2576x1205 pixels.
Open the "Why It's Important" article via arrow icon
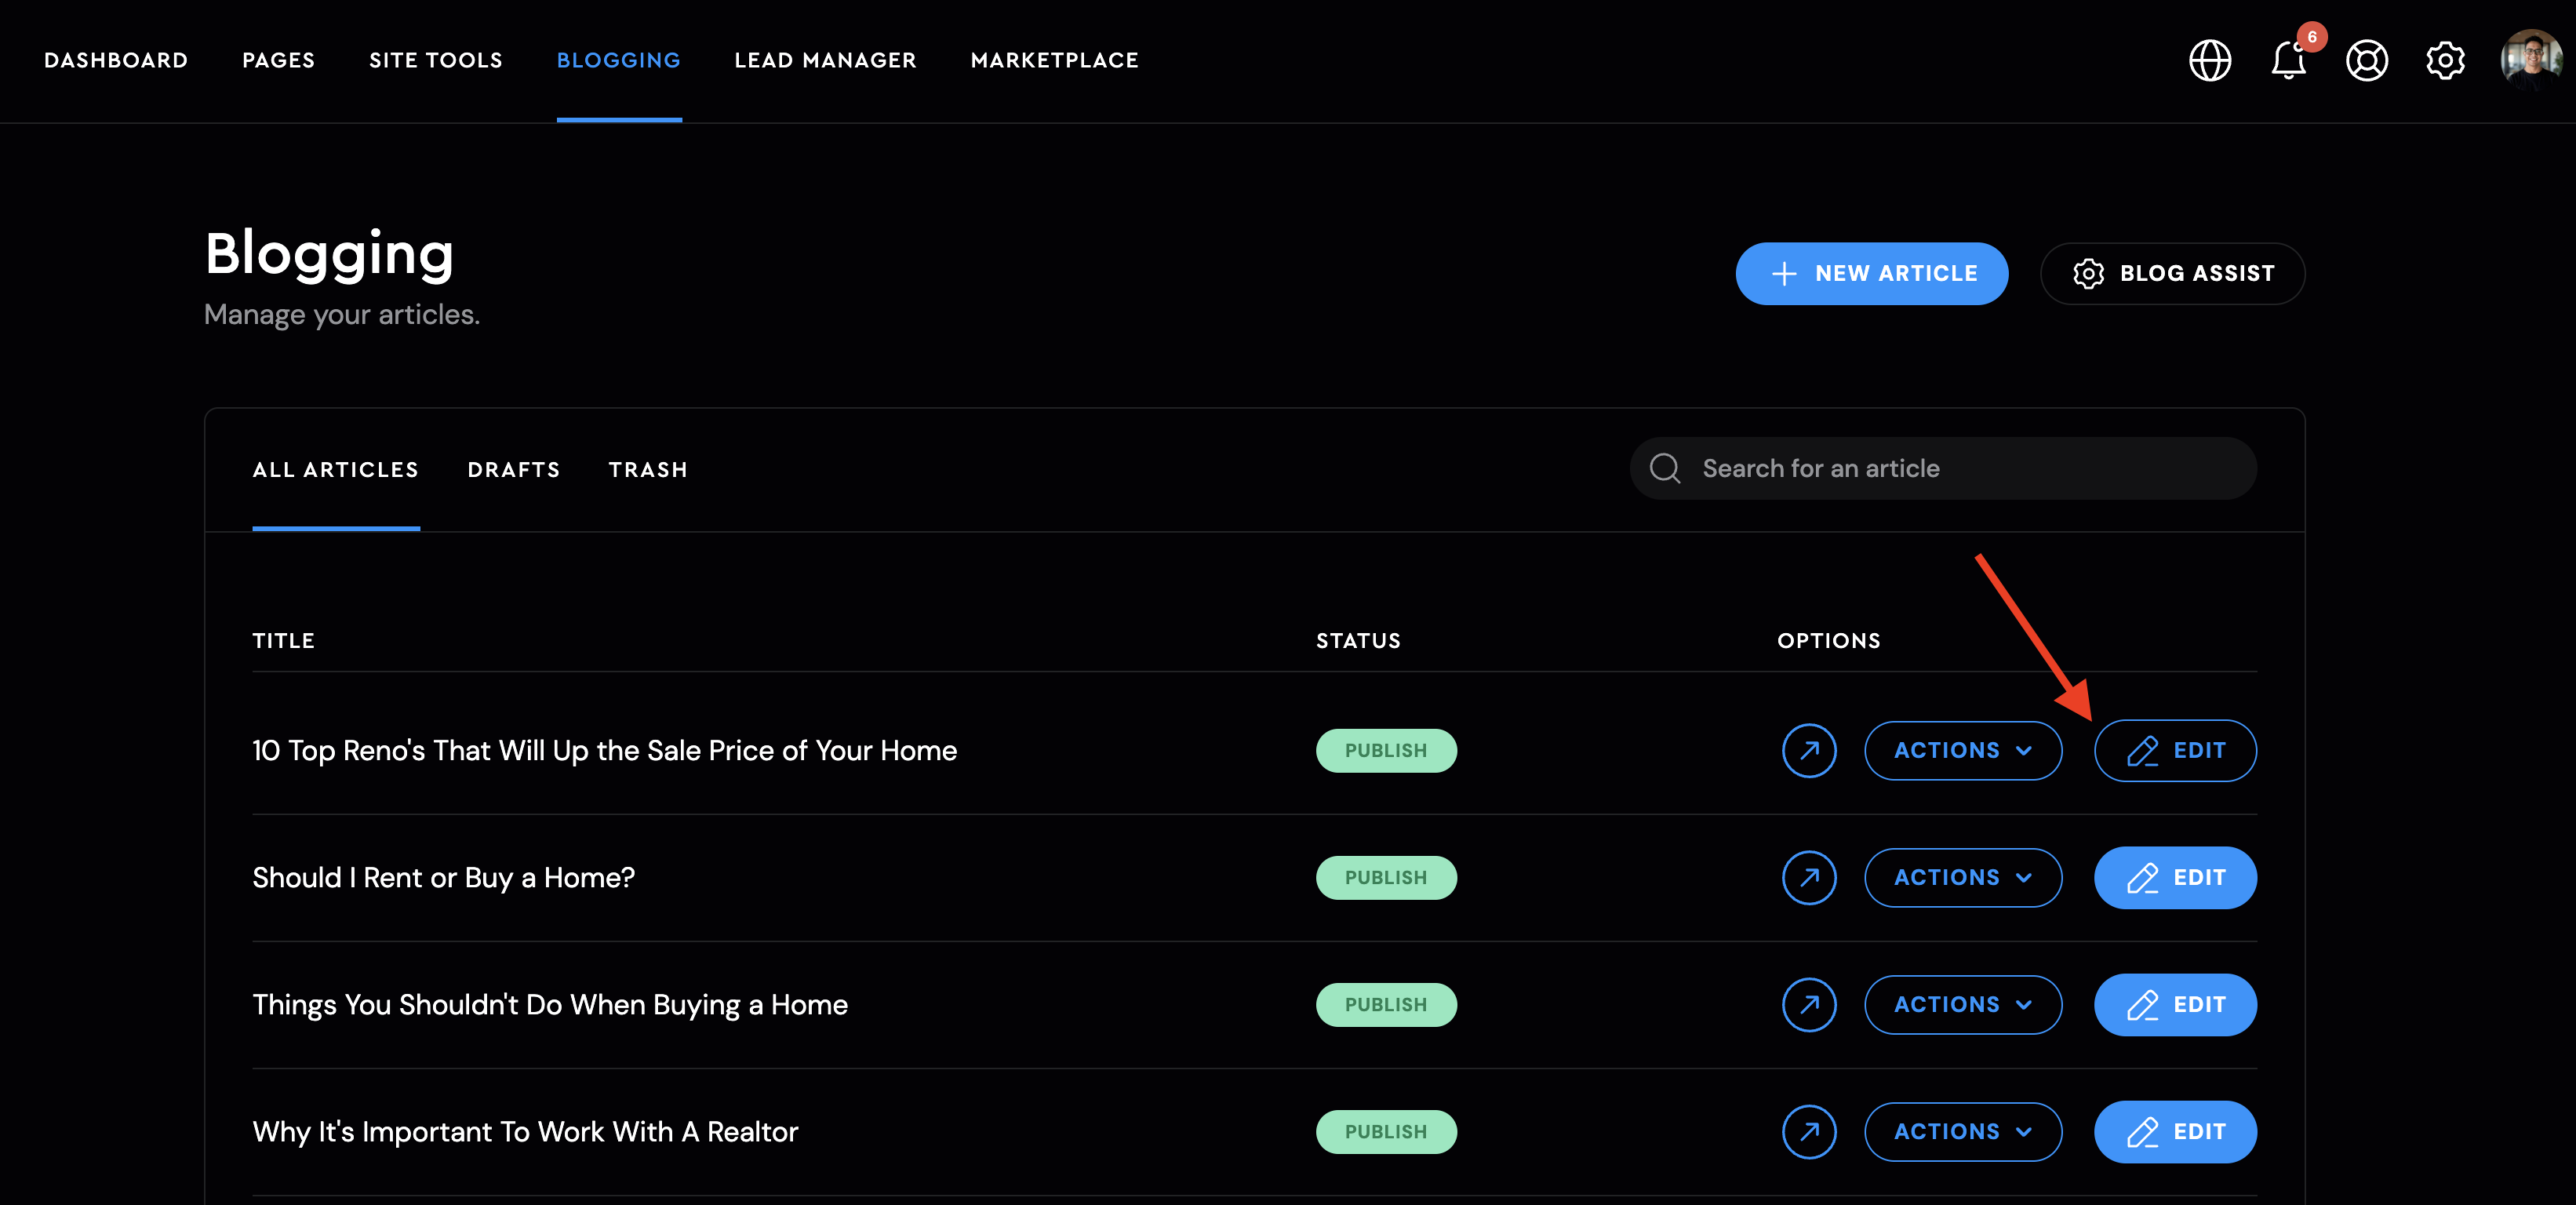click(1809, 1131)
